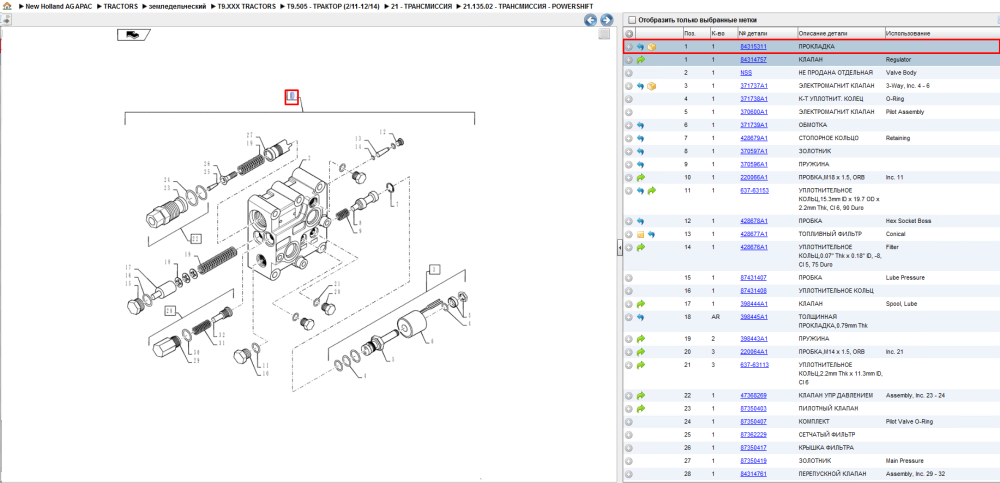Viewport: 1000px width, 483px height.
Task: Click blue arrow icon in ПРУЖИНА 370596A1 row
Action: tap(641, 164)
